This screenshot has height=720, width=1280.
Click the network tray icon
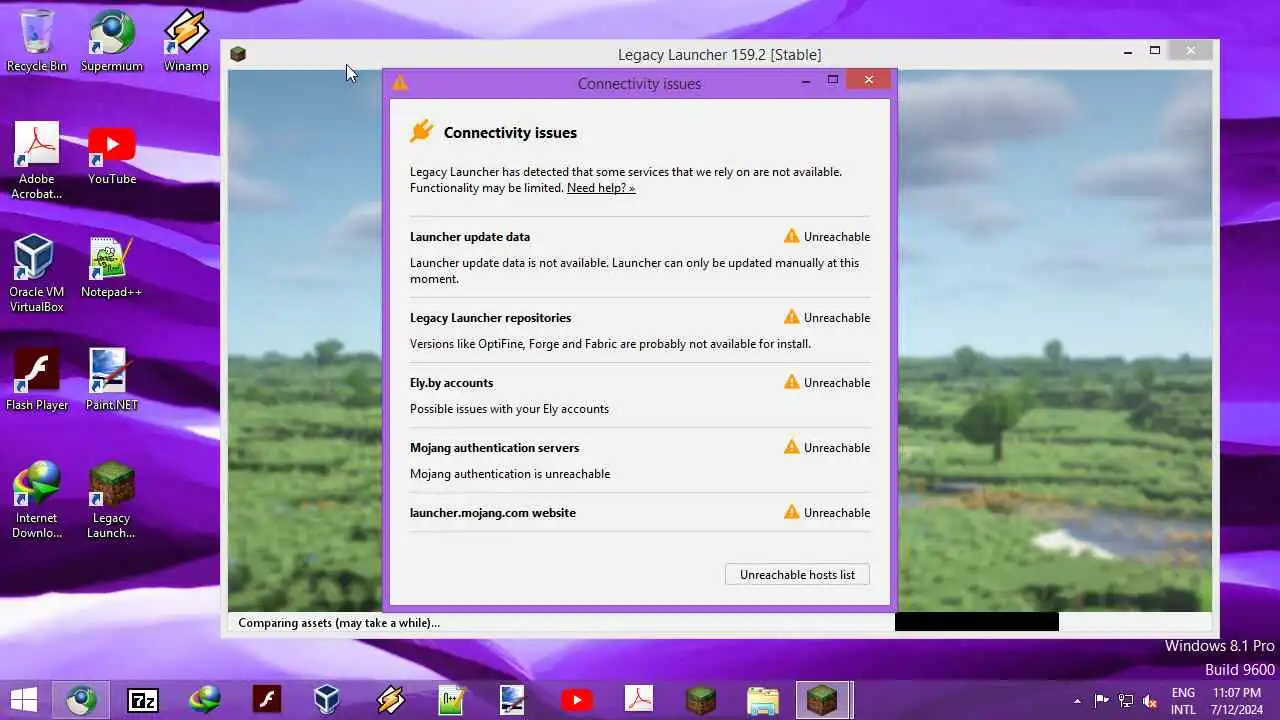tap(1126, 700)
